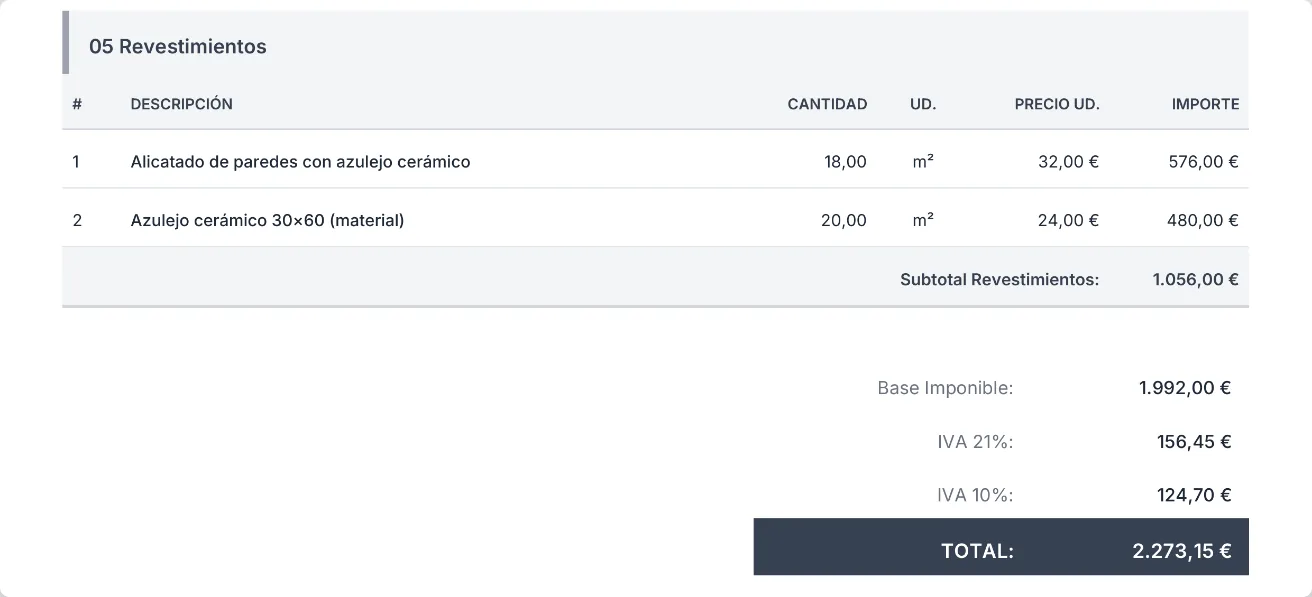Viewport: 1312px width, 597px height.
Task: Select row Azulejo cerámico 30×60 (material)
Action: 655,218
